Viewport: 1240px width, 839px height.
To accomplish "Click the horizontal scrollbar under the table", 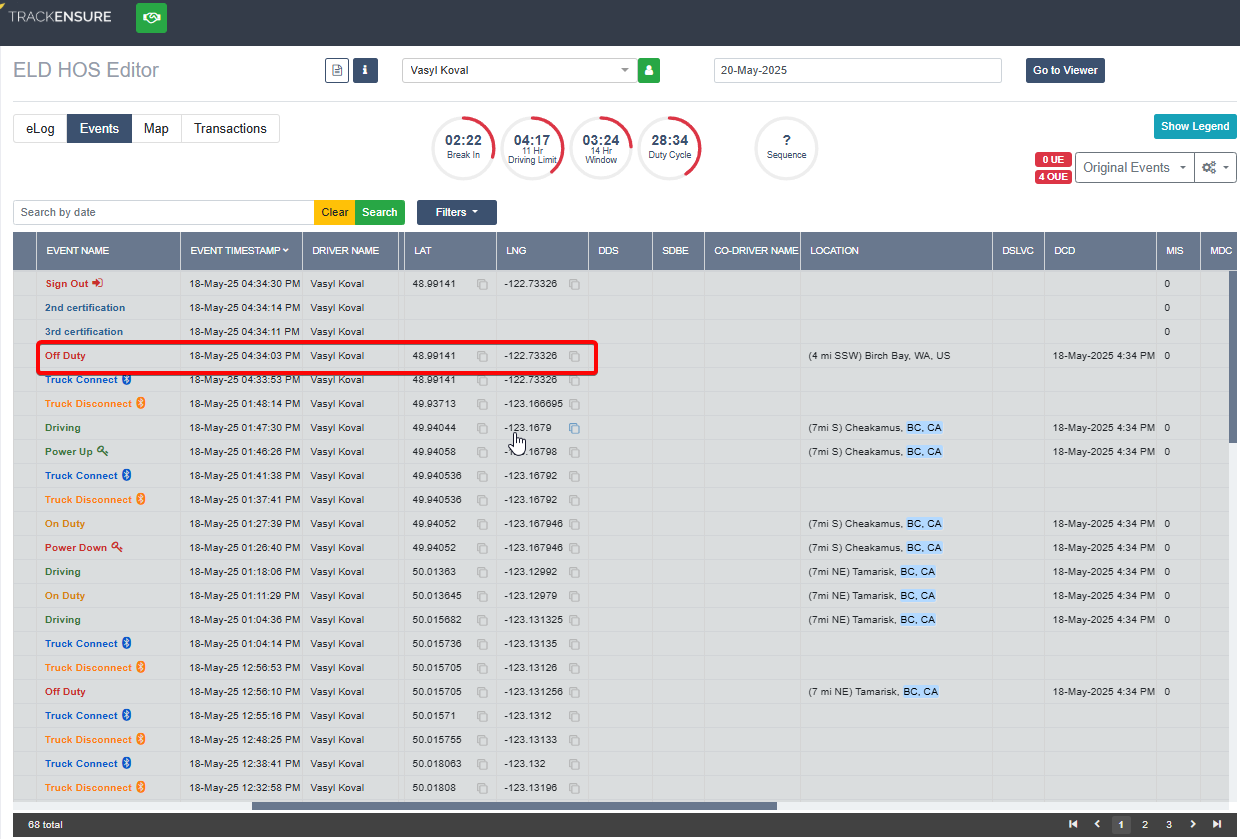I will [514, 806].
